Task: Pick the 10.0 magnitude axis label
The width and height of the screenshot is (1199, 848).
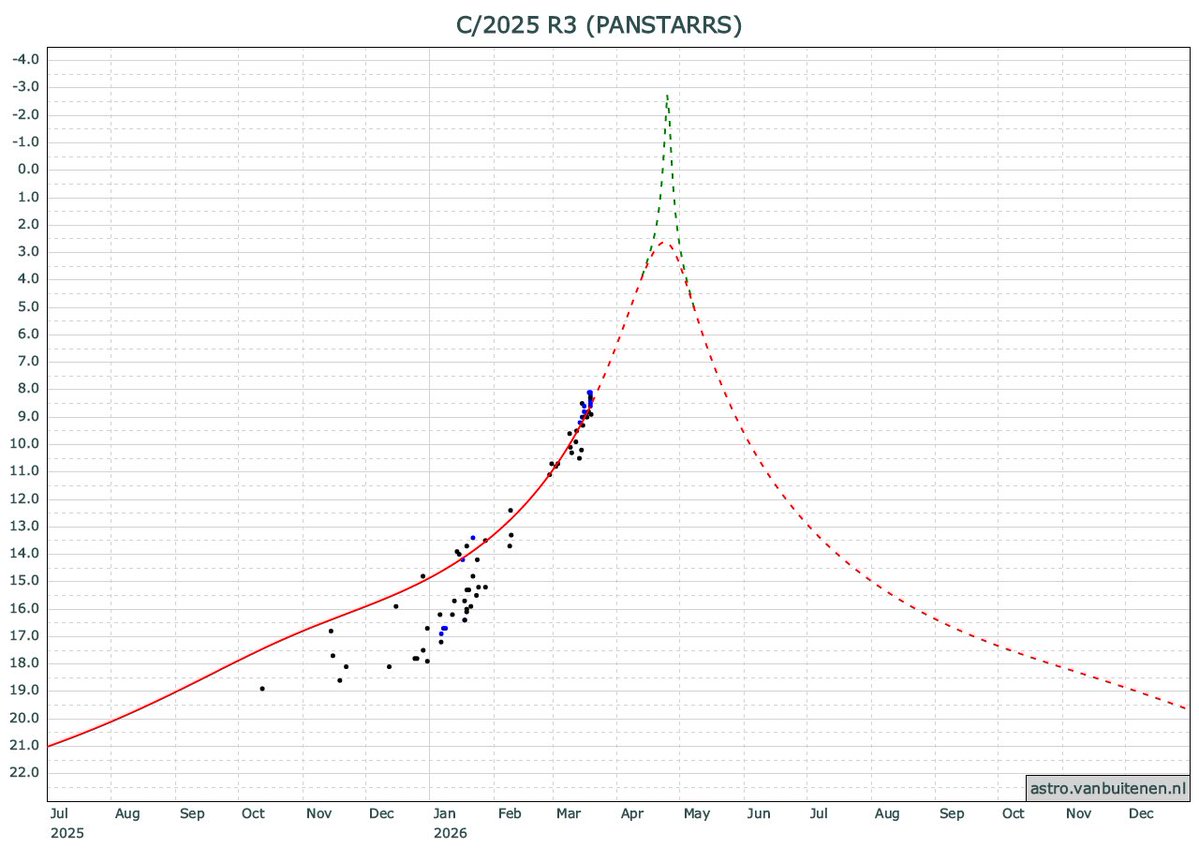Action: pyautogui.click(x=25, y=443)
